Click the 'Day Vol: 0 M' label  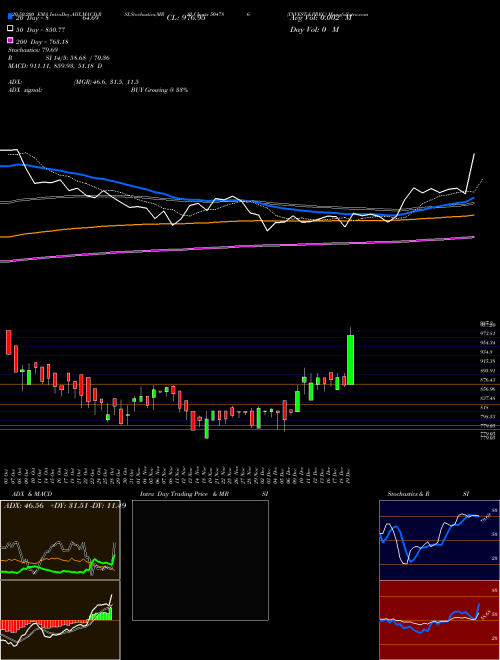(x=314, y=29)
